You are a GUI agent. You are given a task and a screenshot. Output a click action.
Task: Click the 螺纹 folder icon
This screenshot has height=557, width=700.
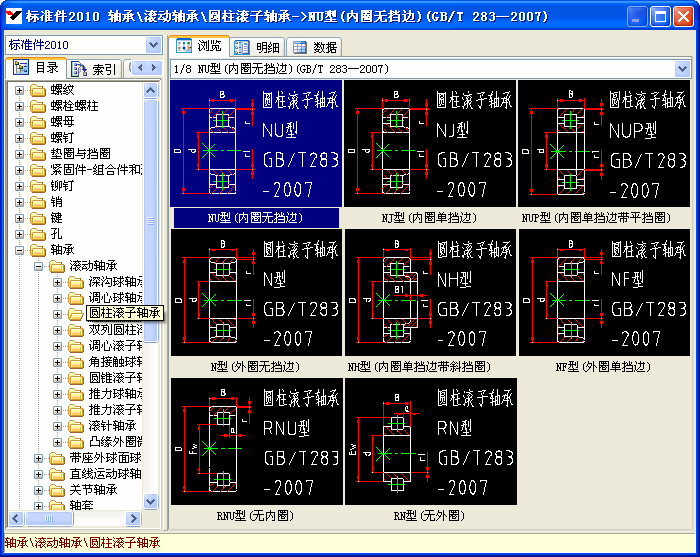point(37,89)
